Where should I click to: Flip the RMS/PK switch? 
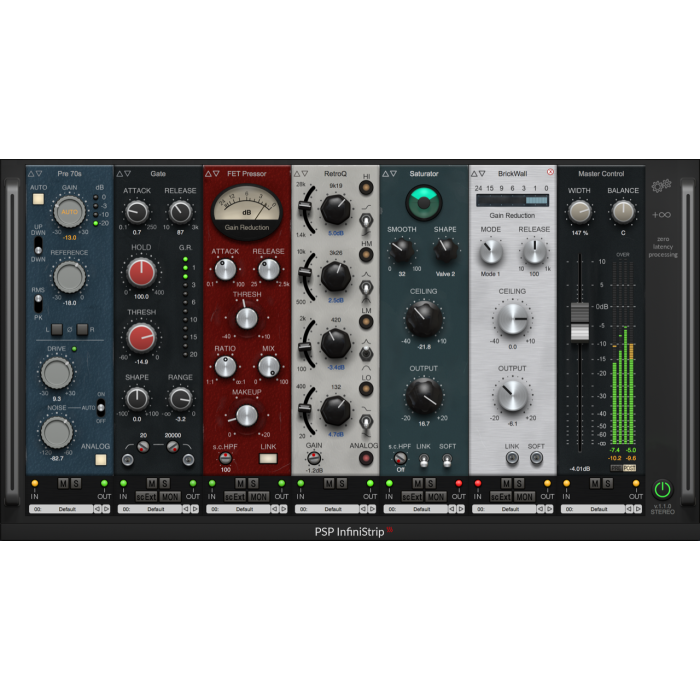[x=38, y=303]
